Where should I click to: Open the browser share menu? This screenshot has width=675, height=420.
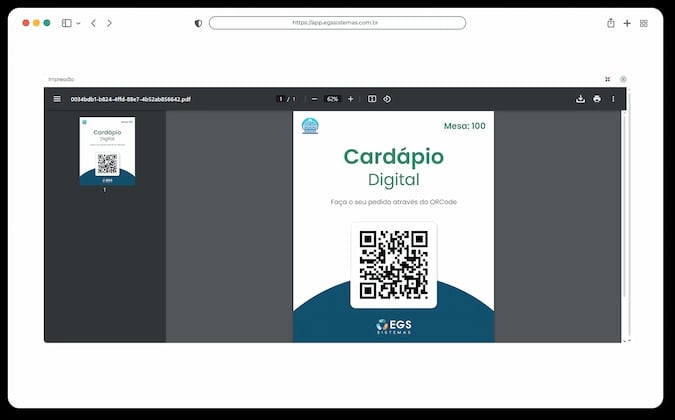tap(611, 23)
